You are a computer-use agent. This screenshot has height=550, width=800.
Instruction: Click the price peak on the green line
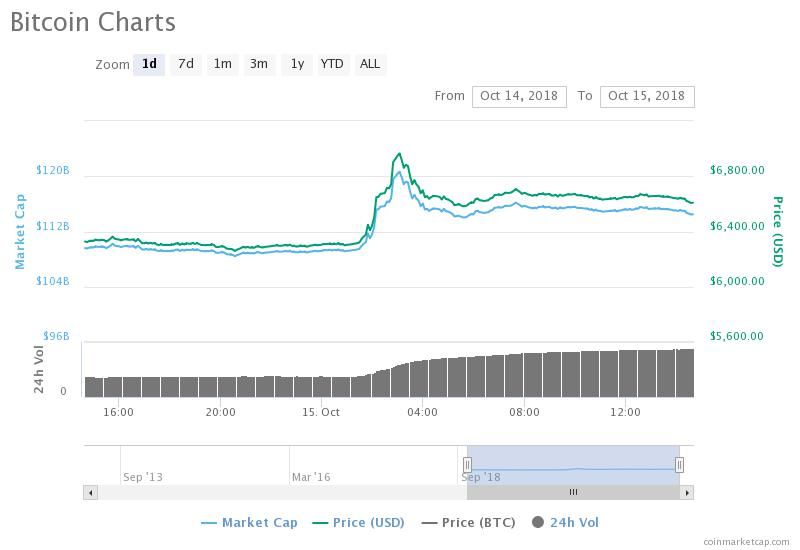(x=400, y=154)
